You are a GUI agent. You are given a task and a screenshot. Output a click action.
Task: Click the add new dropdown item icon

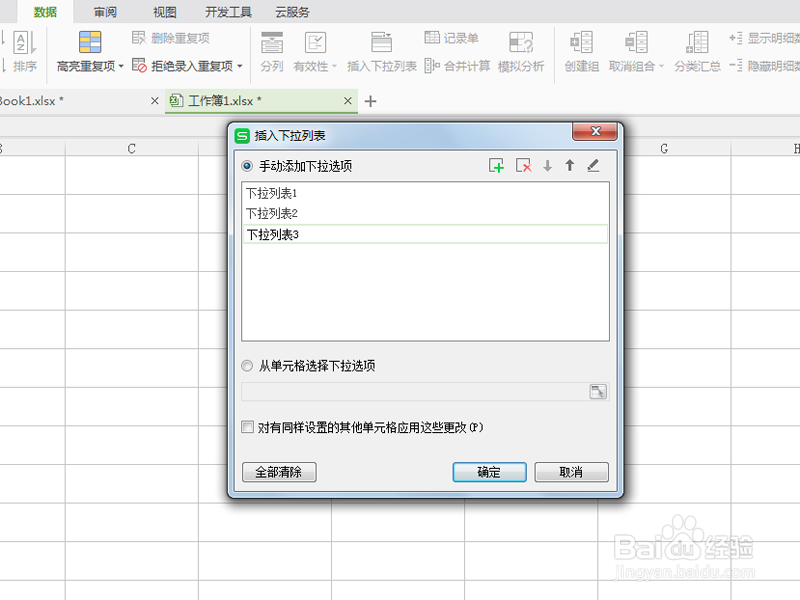coord(496,166)
